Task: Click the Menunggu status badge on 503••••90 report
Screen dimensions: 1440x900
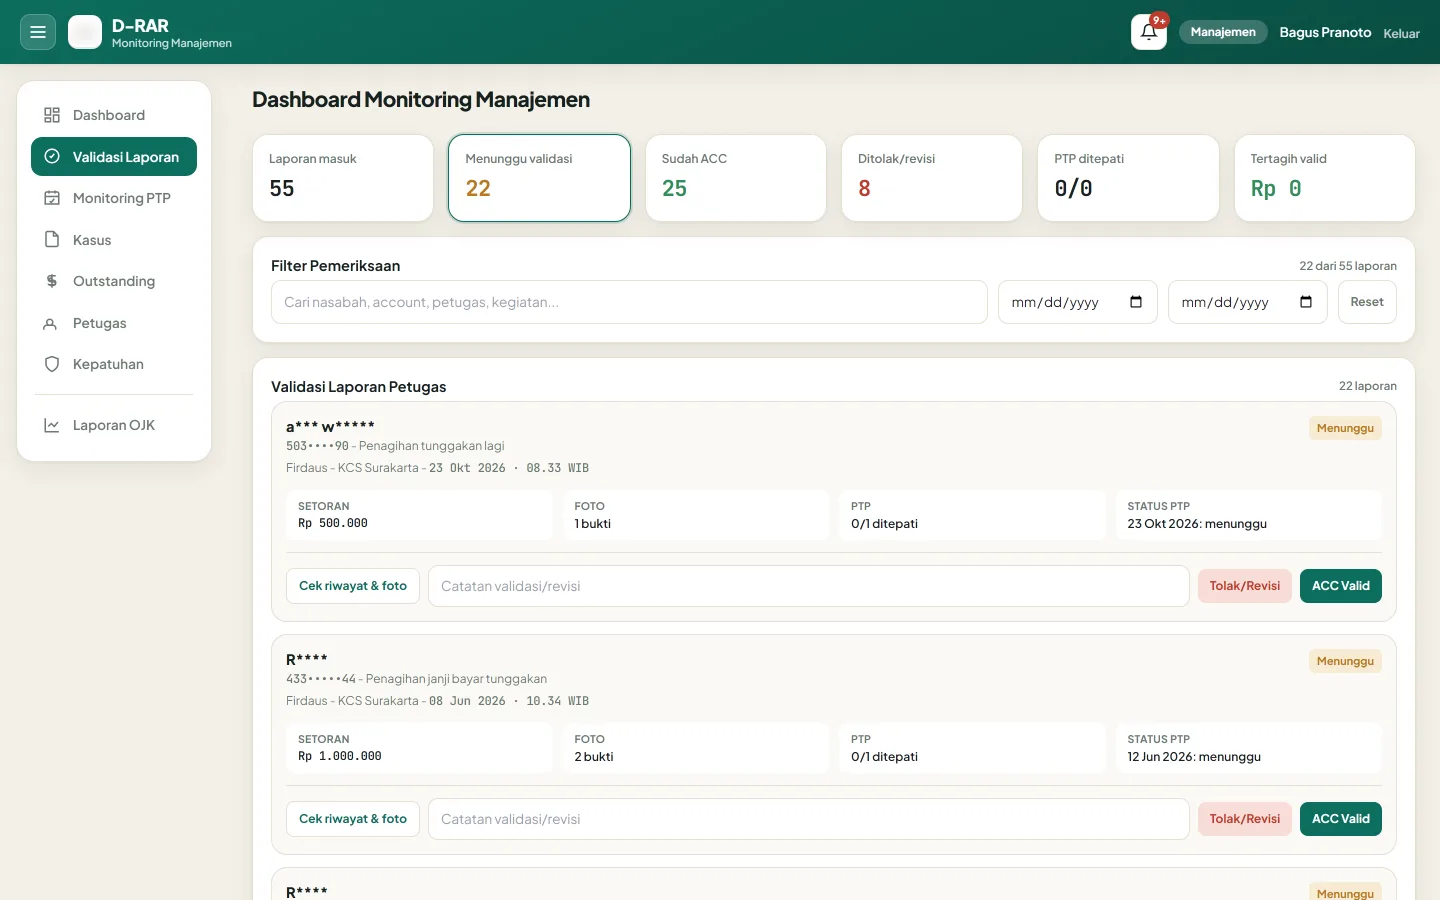Action: 1345,428
